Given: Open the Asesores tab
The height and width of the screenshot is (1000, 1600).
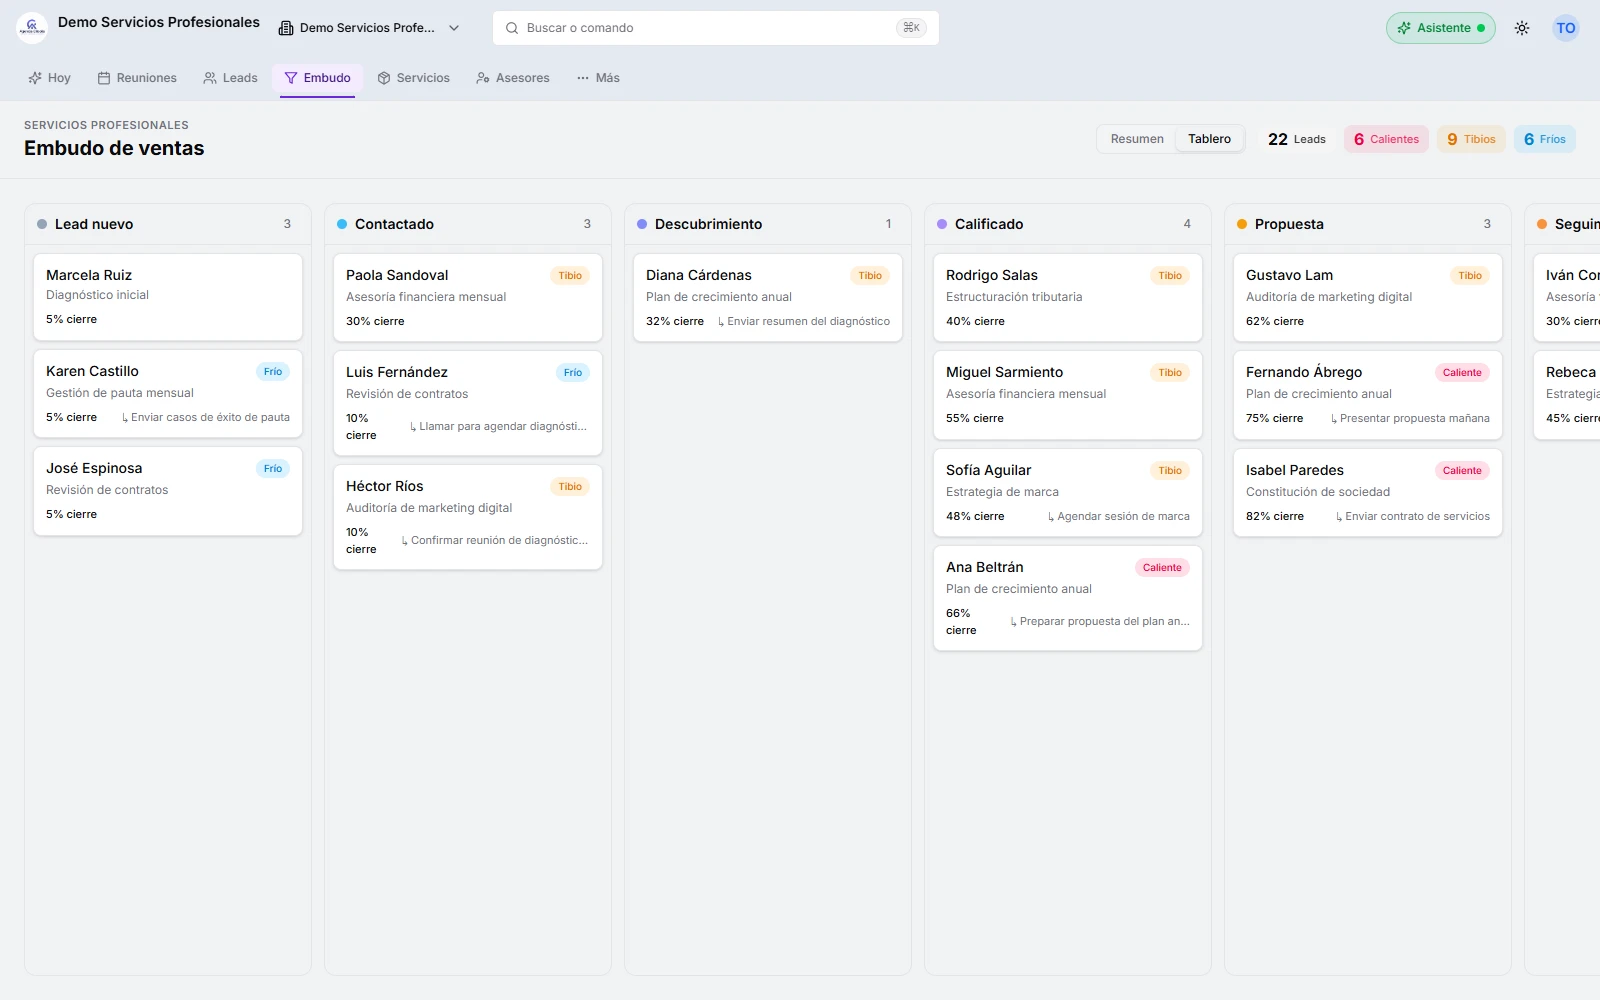Looking at the screenshot, I should click(513, 78).
